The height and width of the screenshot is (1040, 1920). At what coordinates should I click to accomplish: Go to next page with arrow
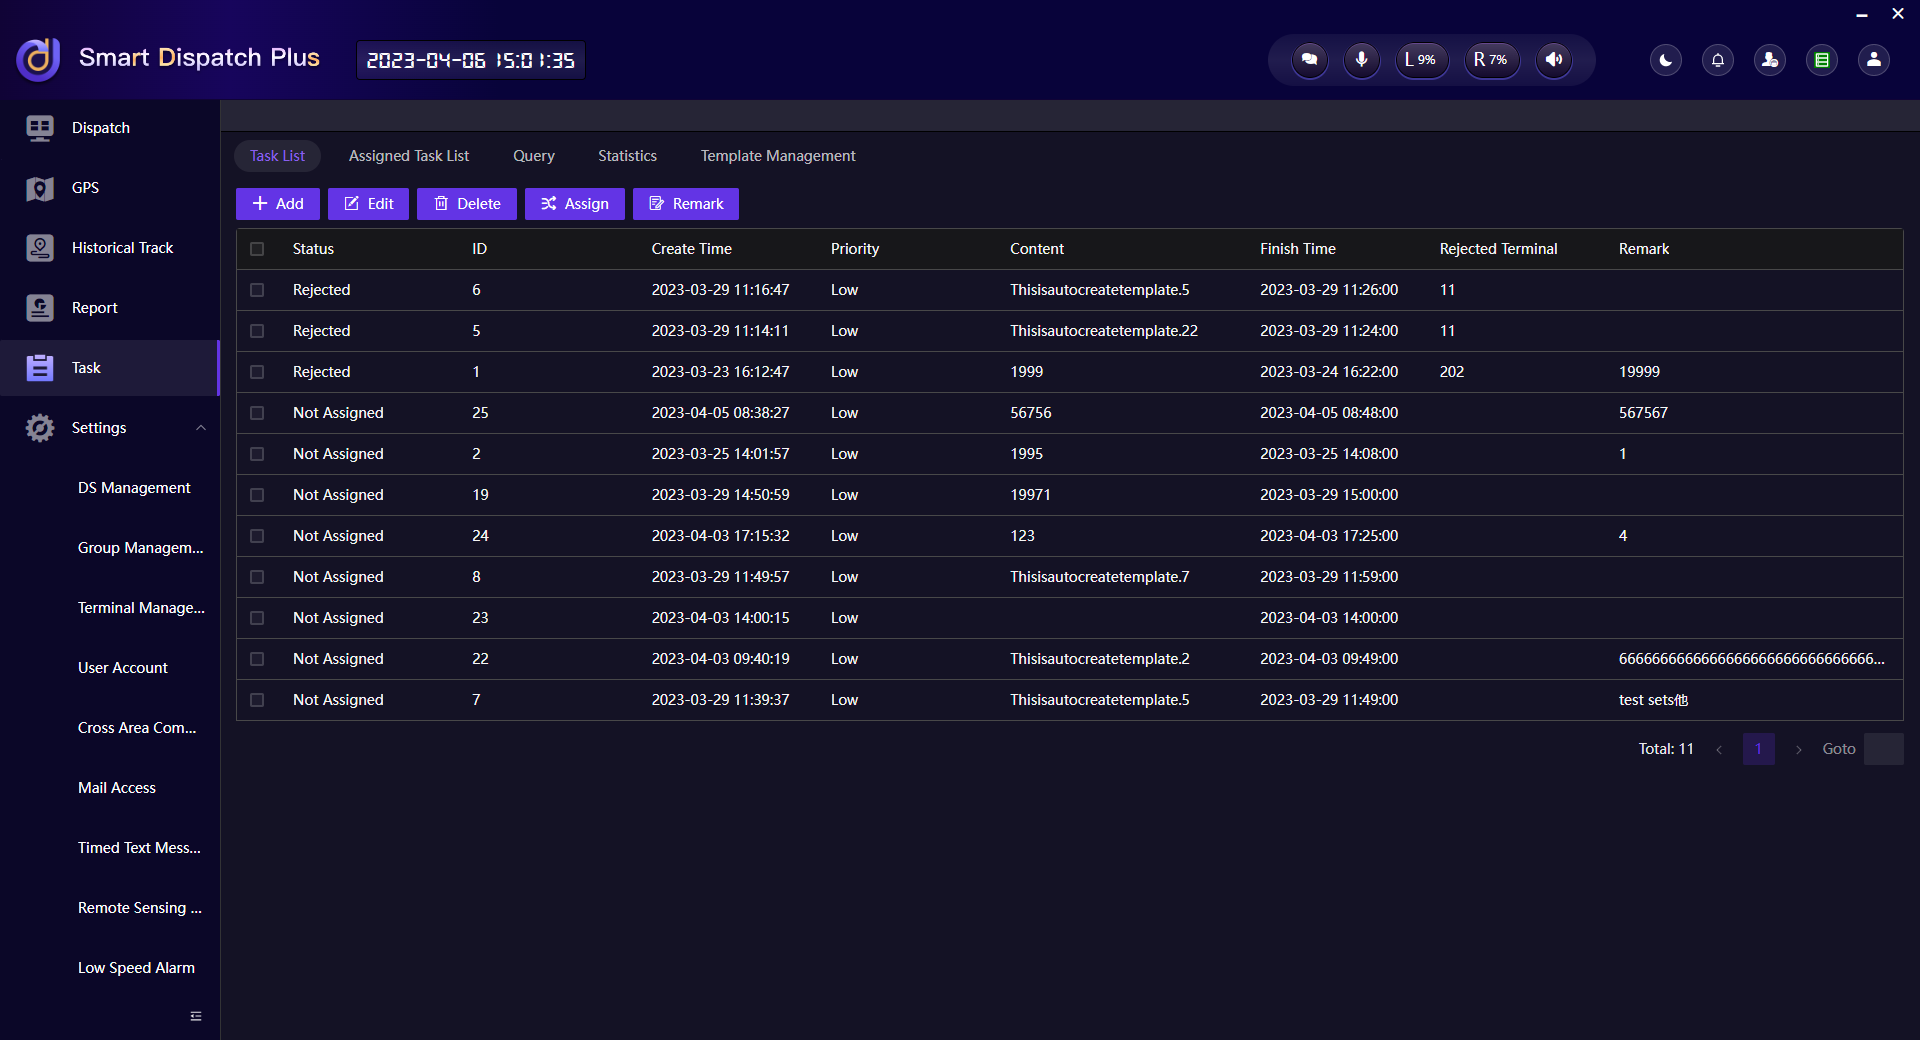tap(1797, 749)
